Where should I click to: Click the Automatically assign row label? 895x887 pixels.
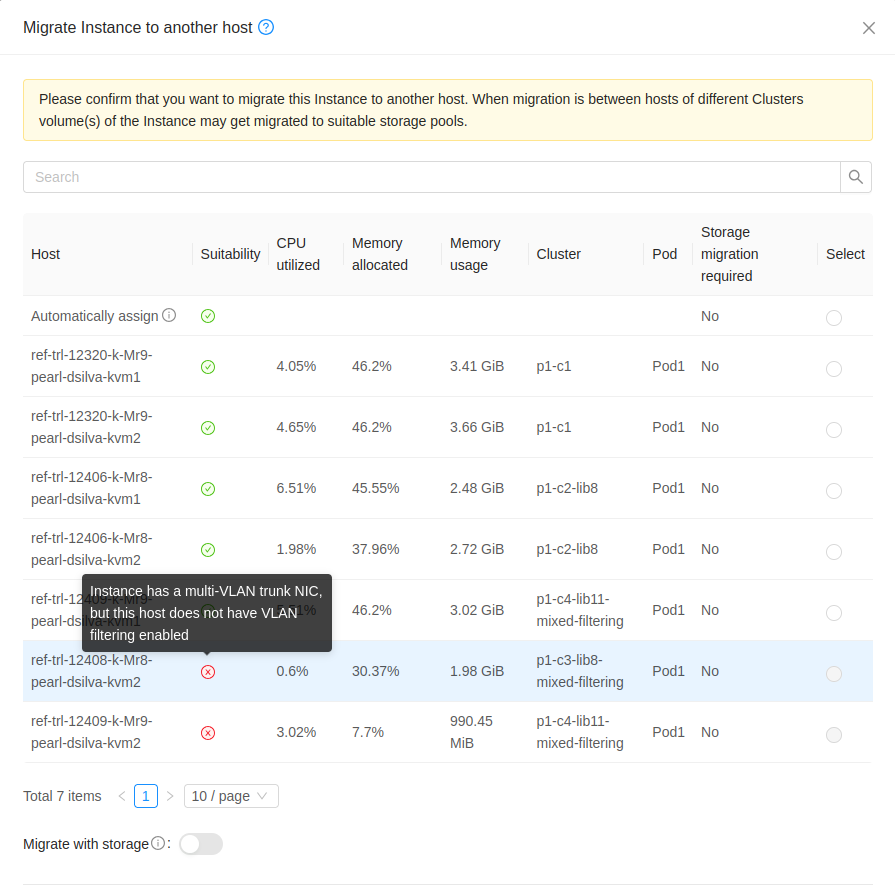pos(95,316)
